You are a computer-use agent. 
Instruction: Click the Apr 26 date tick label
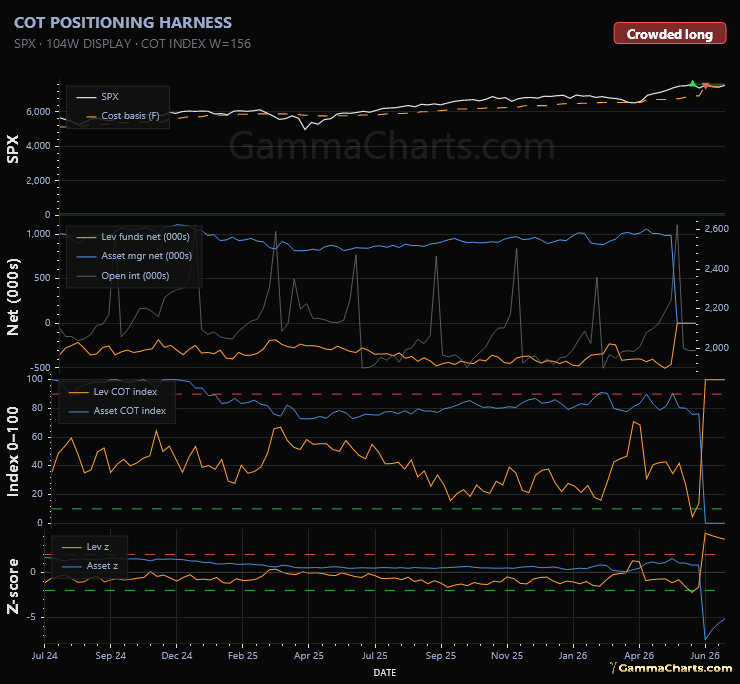(x=639, y=656)
